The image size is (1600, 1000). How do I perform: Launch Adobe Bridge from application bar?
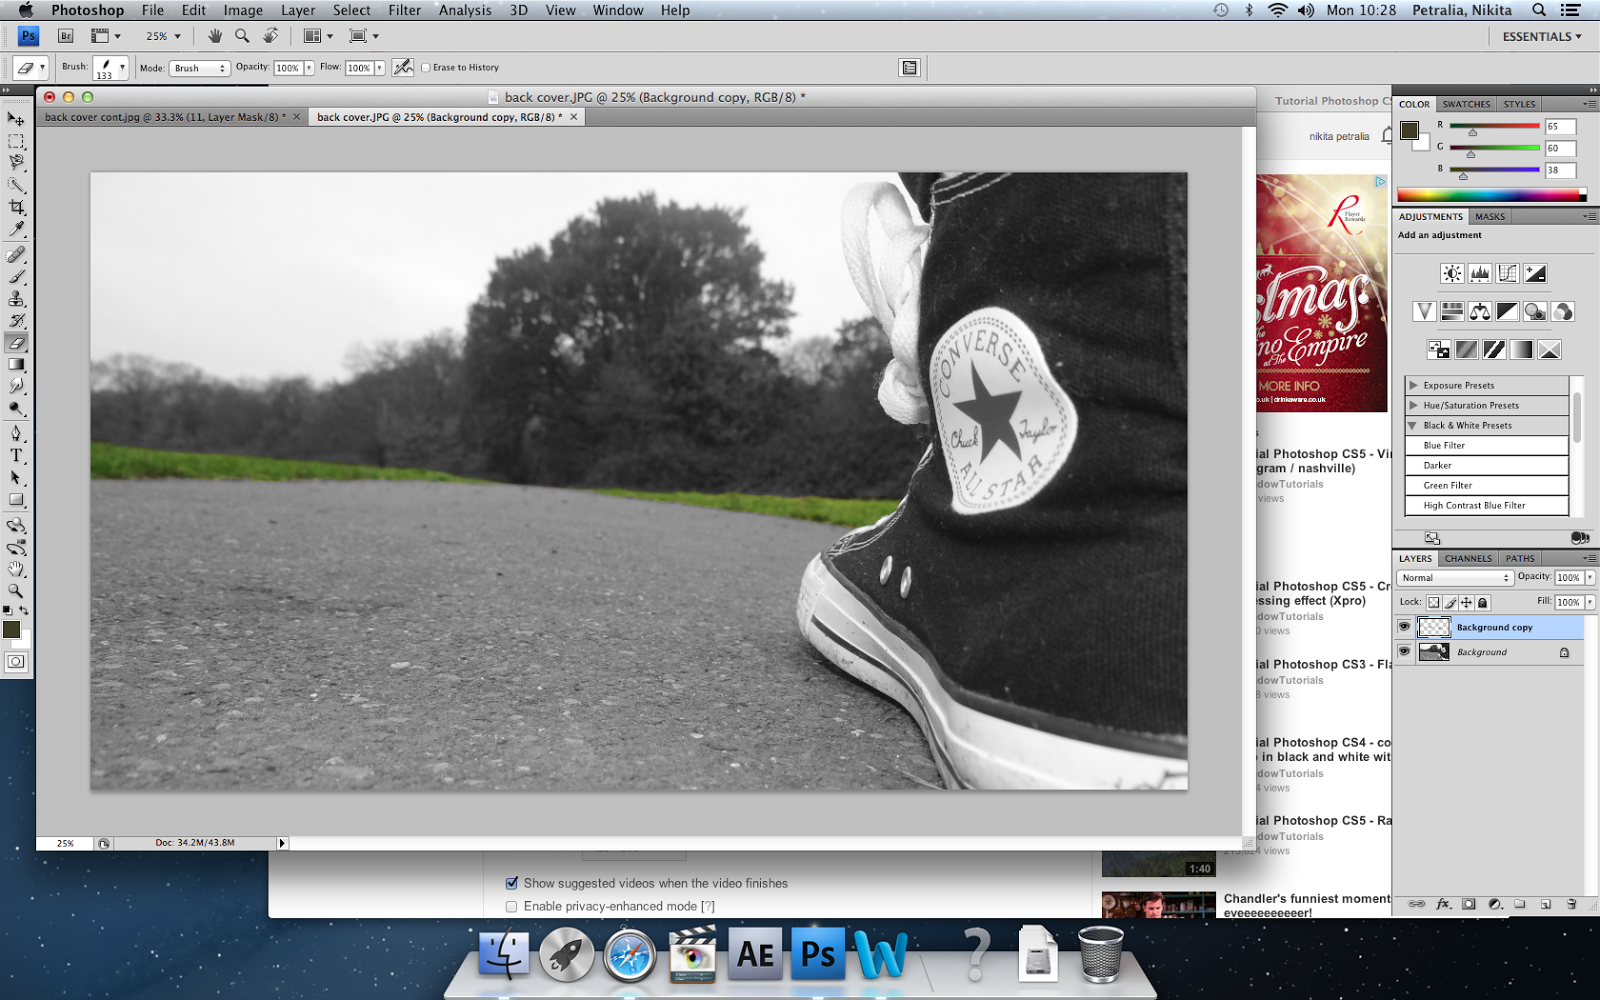(65, 36)
